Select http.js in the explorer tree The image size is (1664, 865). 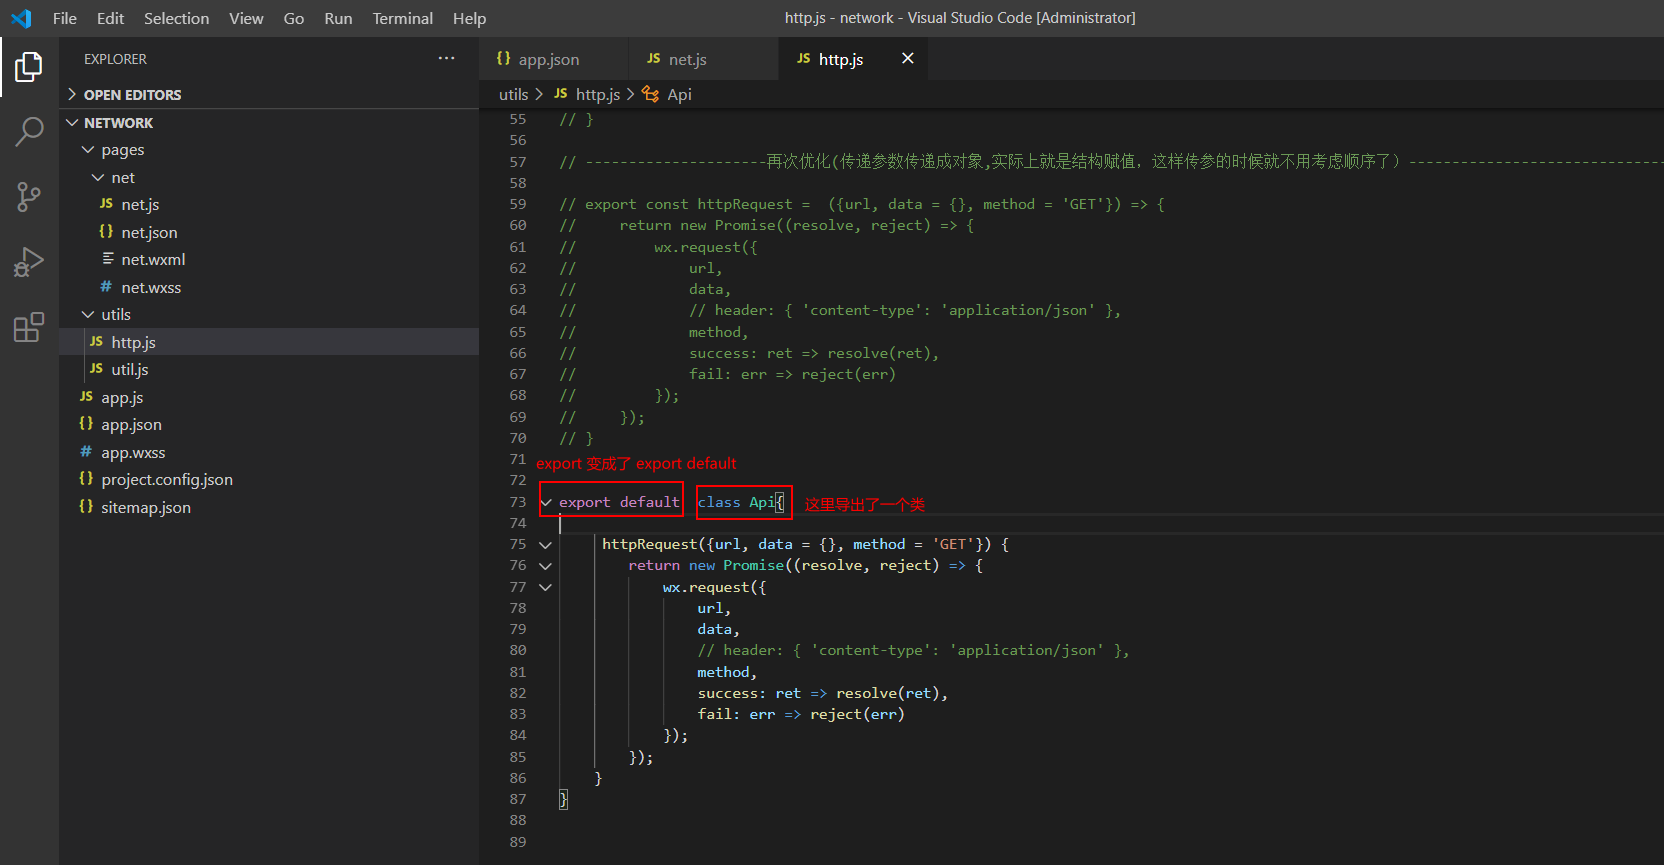(269, 342)
